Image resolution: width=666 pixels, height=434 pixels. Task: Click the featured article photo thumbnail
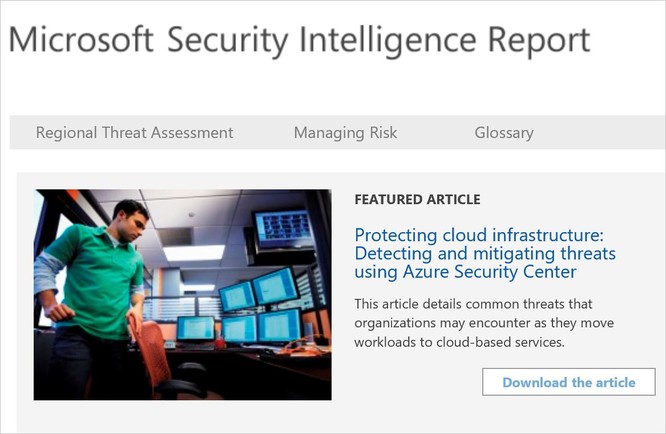pyautogui.click(x=183, y=294)
